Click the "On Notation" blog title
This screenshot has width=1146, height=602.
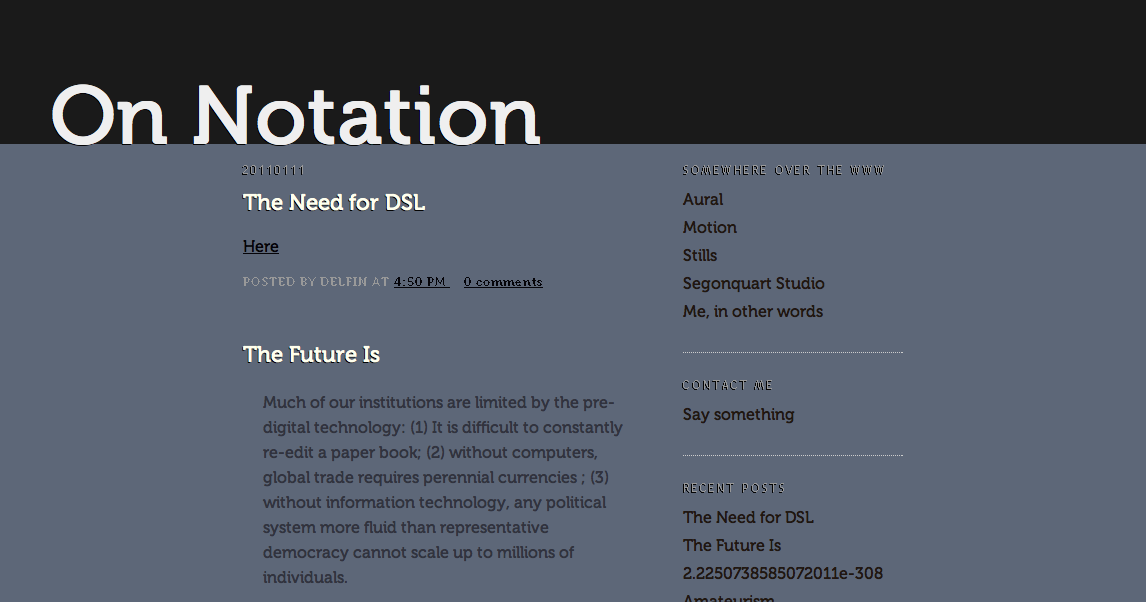point(294,114)
